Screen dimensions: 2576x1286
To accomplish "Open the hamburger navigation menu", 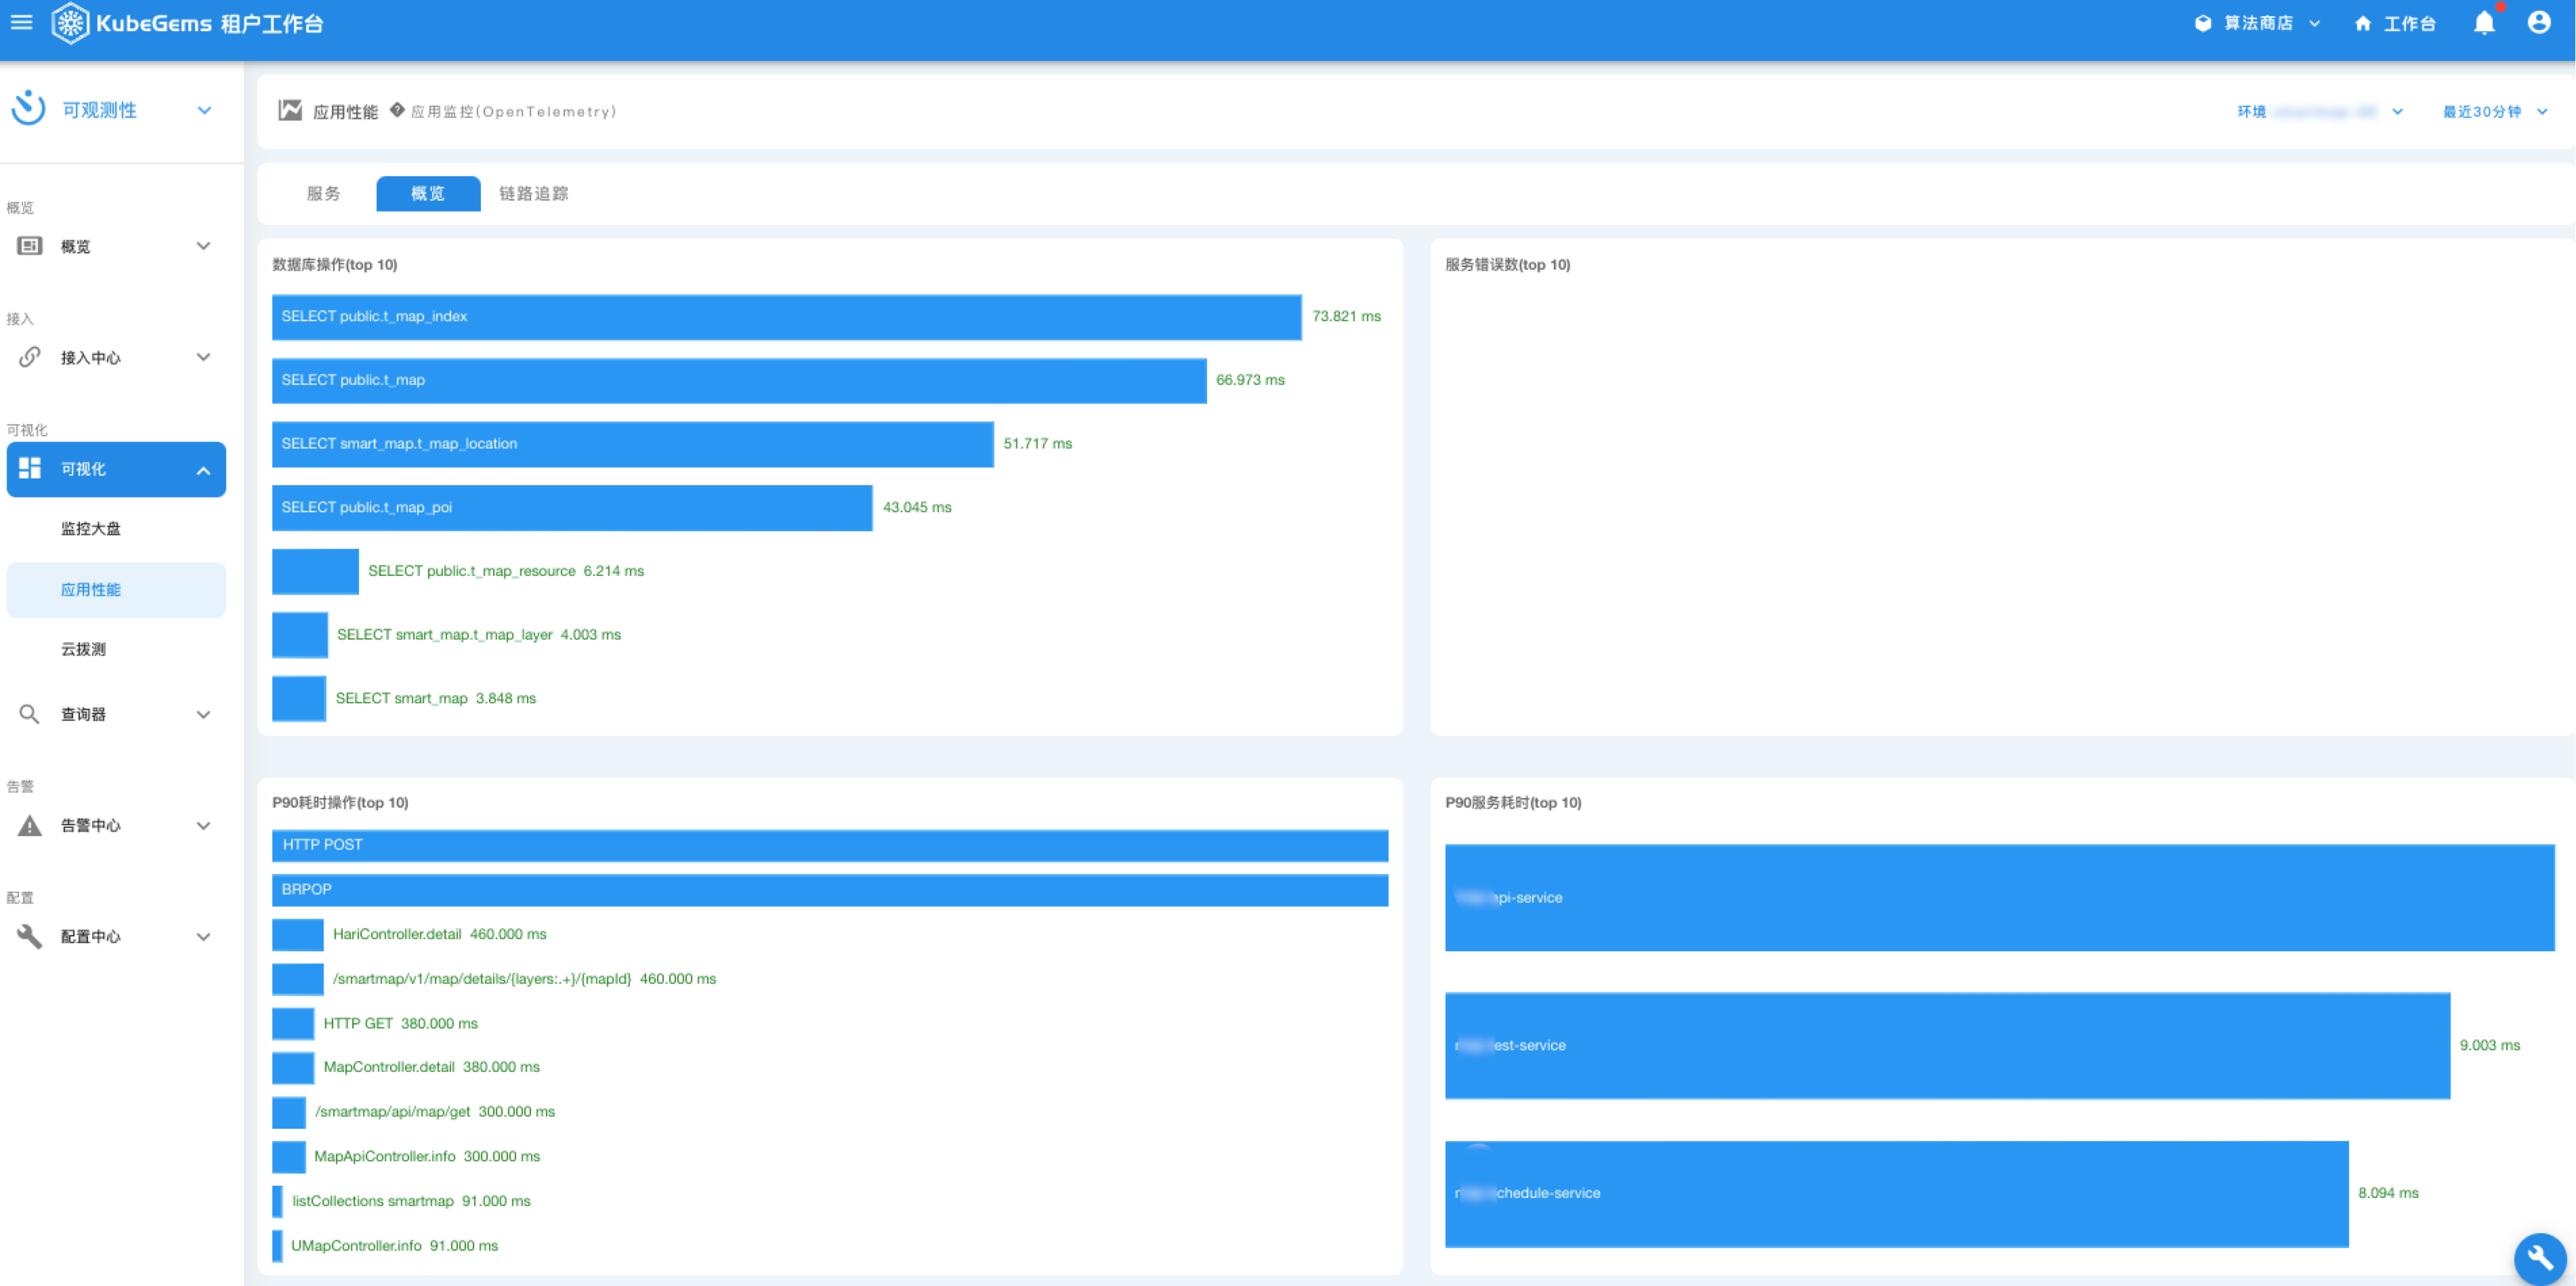I will tap(22, 22).
